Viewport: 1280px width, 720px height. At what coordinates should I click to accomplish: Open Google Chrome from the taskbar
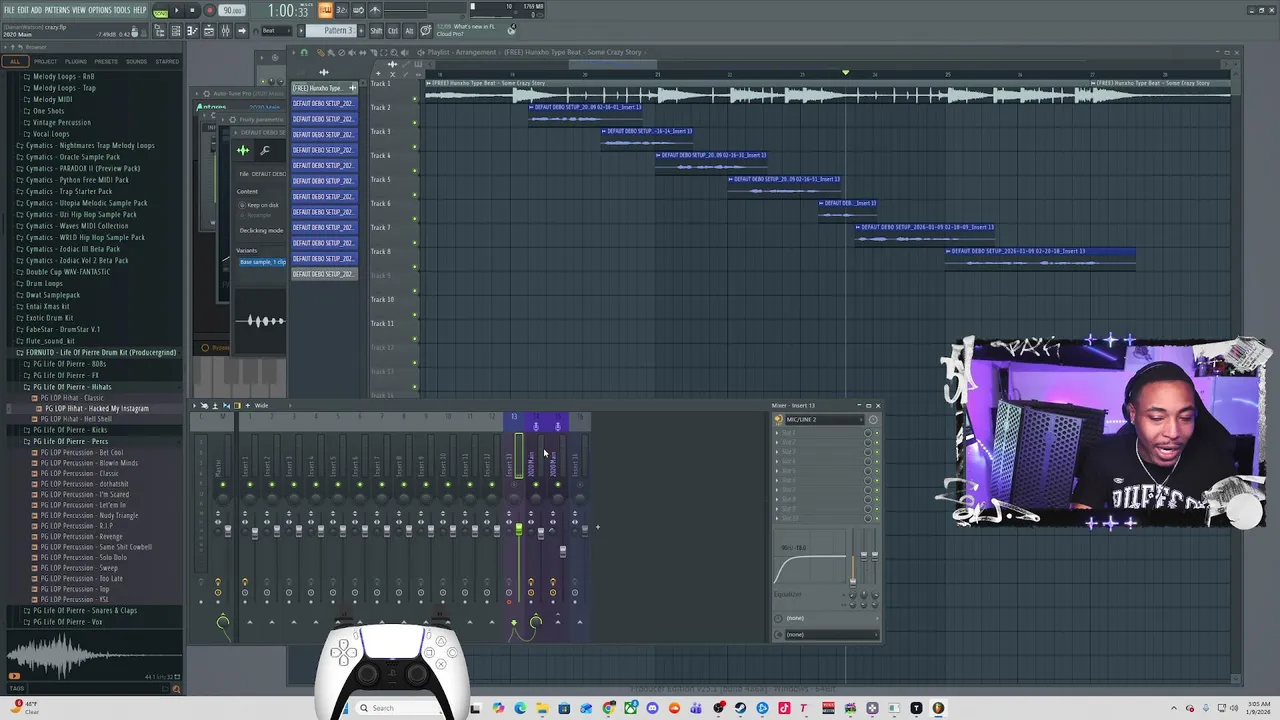click(x=609, y=708)
